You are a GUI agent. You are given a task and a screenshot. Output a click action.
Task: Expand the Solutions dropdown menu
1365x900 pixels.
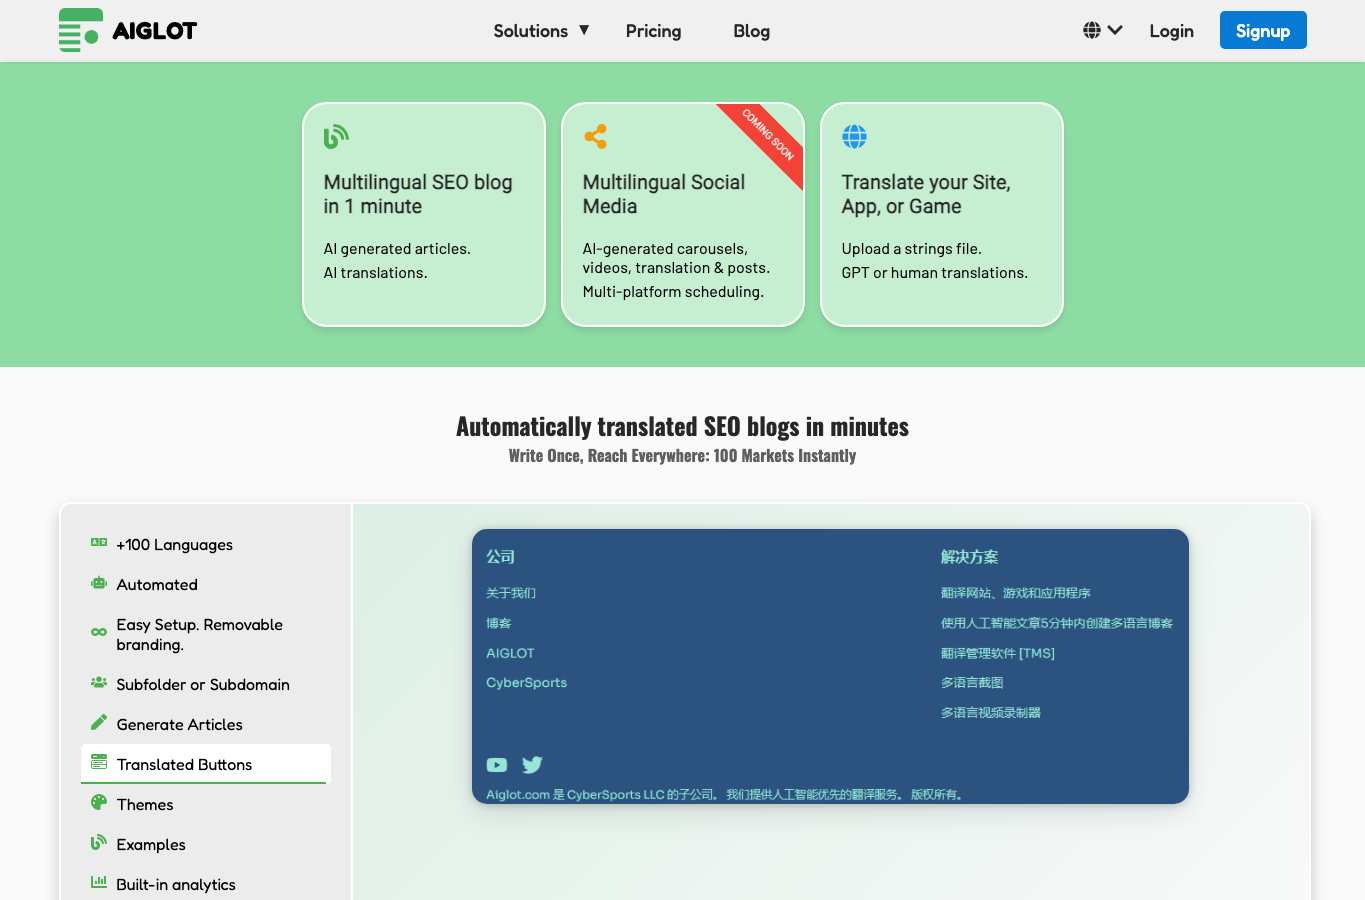541,31
